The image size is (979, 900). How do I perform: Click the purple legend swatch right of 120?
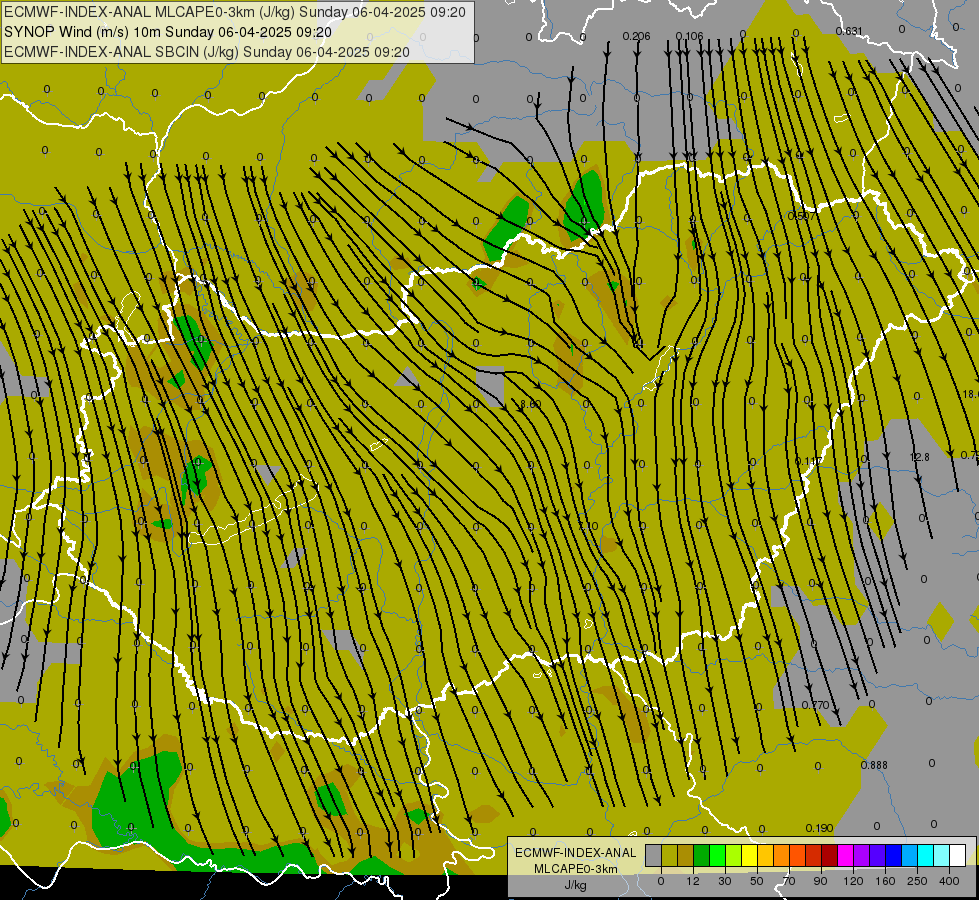[862, 856]
